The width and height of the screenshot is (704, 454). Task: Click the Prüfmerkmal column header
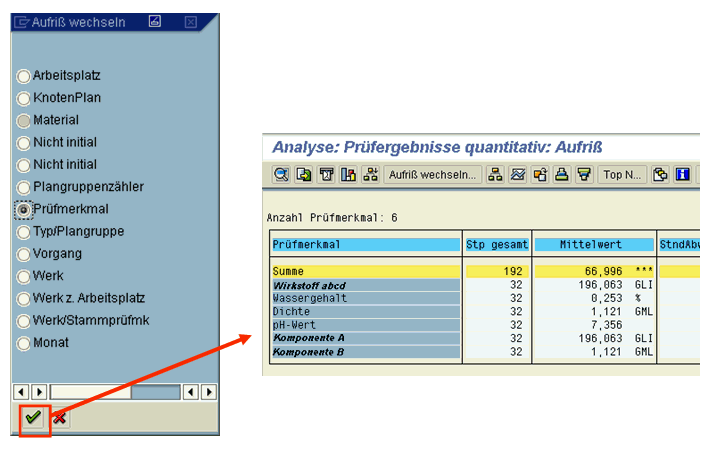(366, 245)
